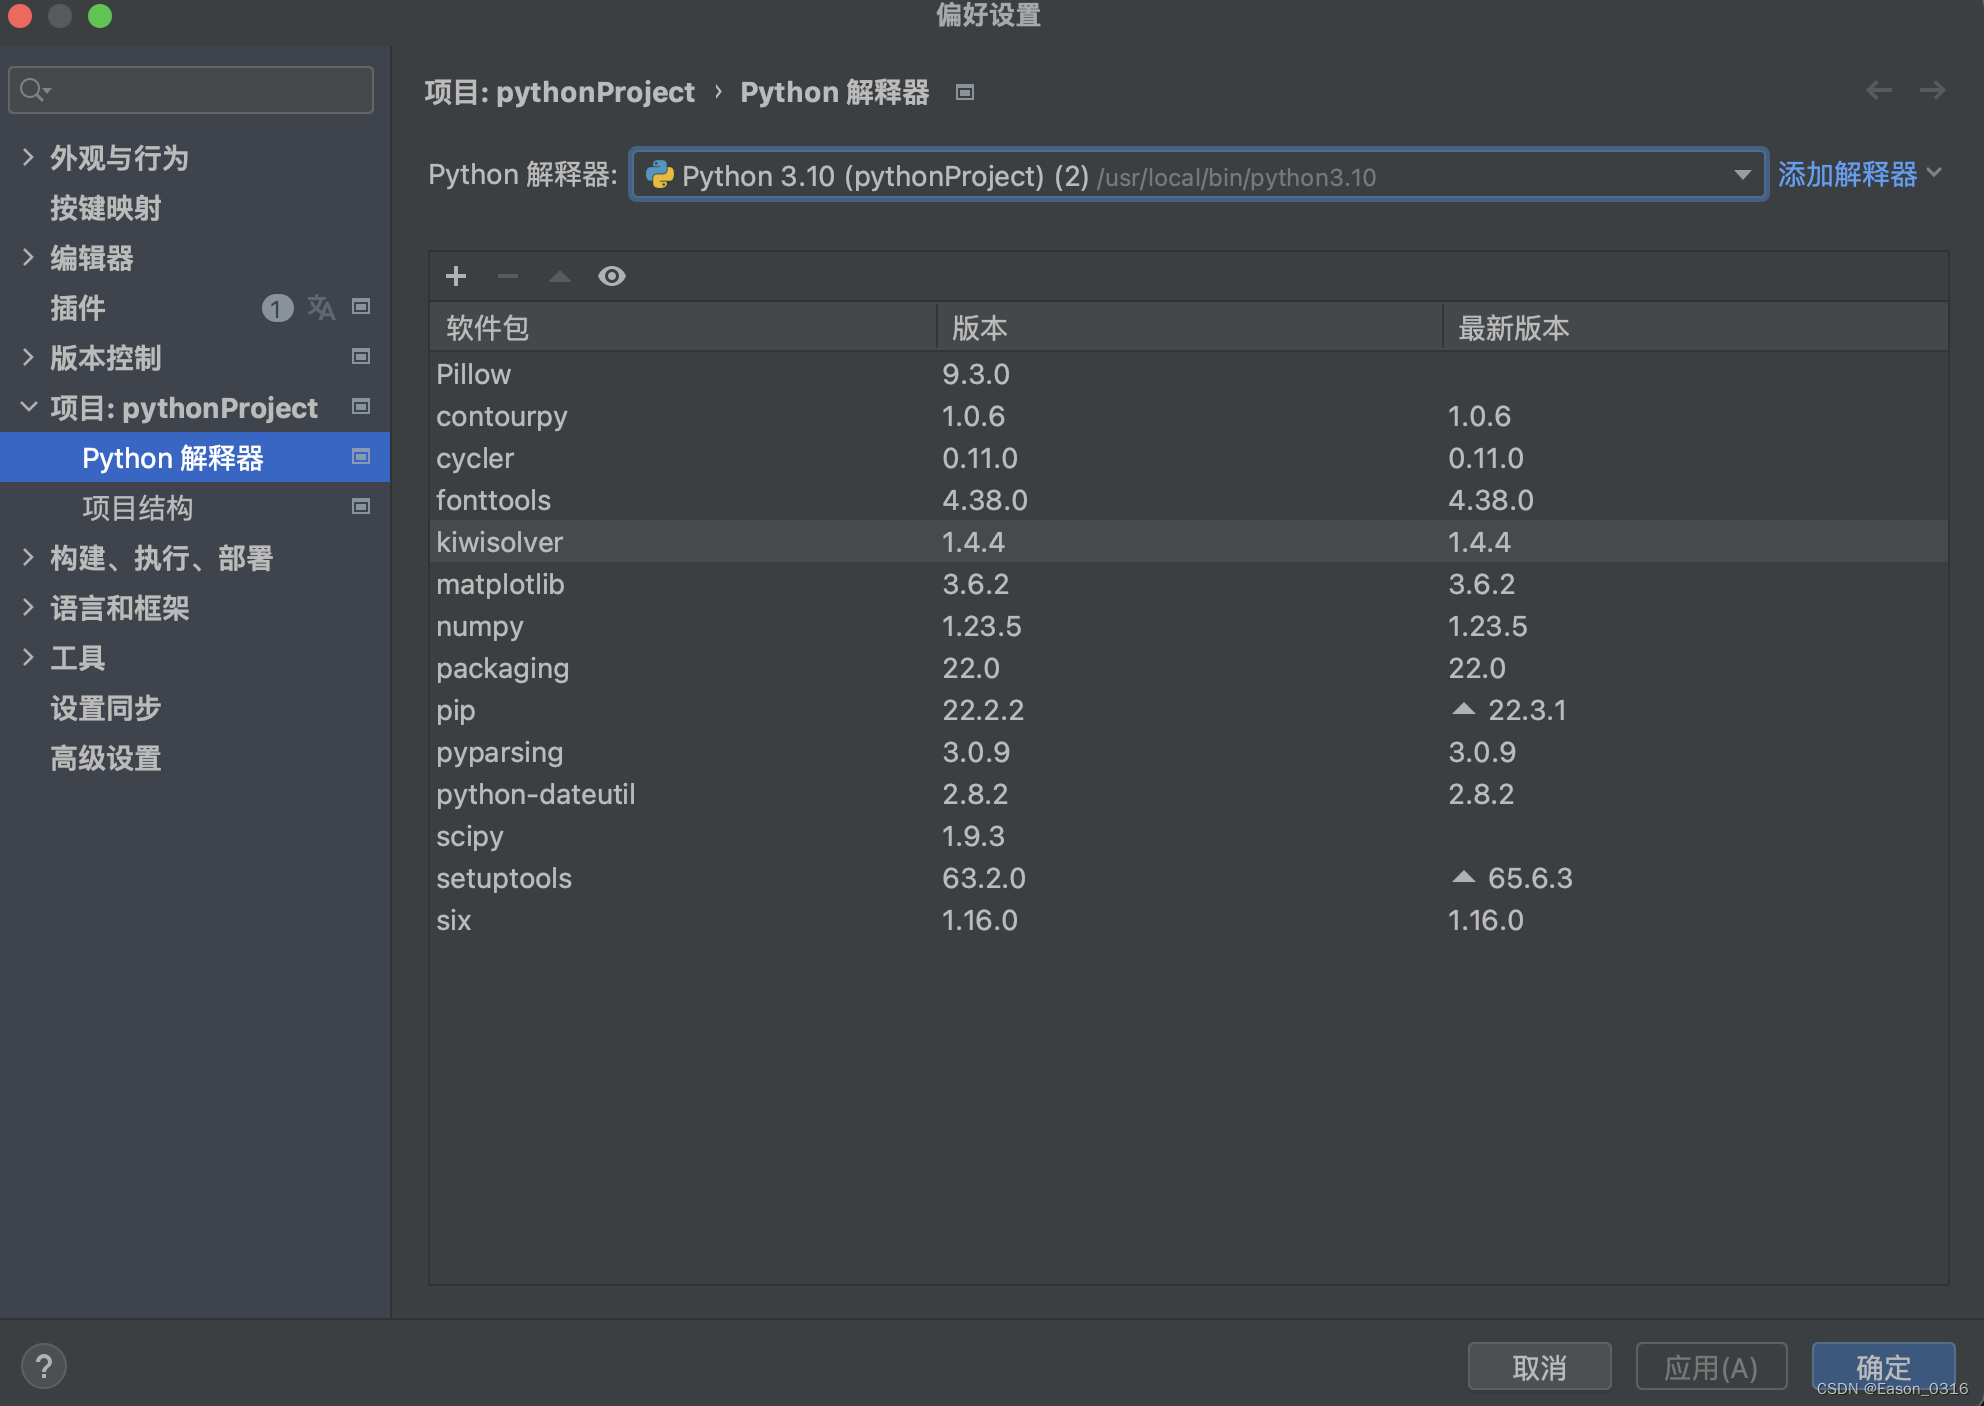Viewport: 1984px width, 1406px height.
Task: Sort by the 软件包 column header
Action: 683,327
